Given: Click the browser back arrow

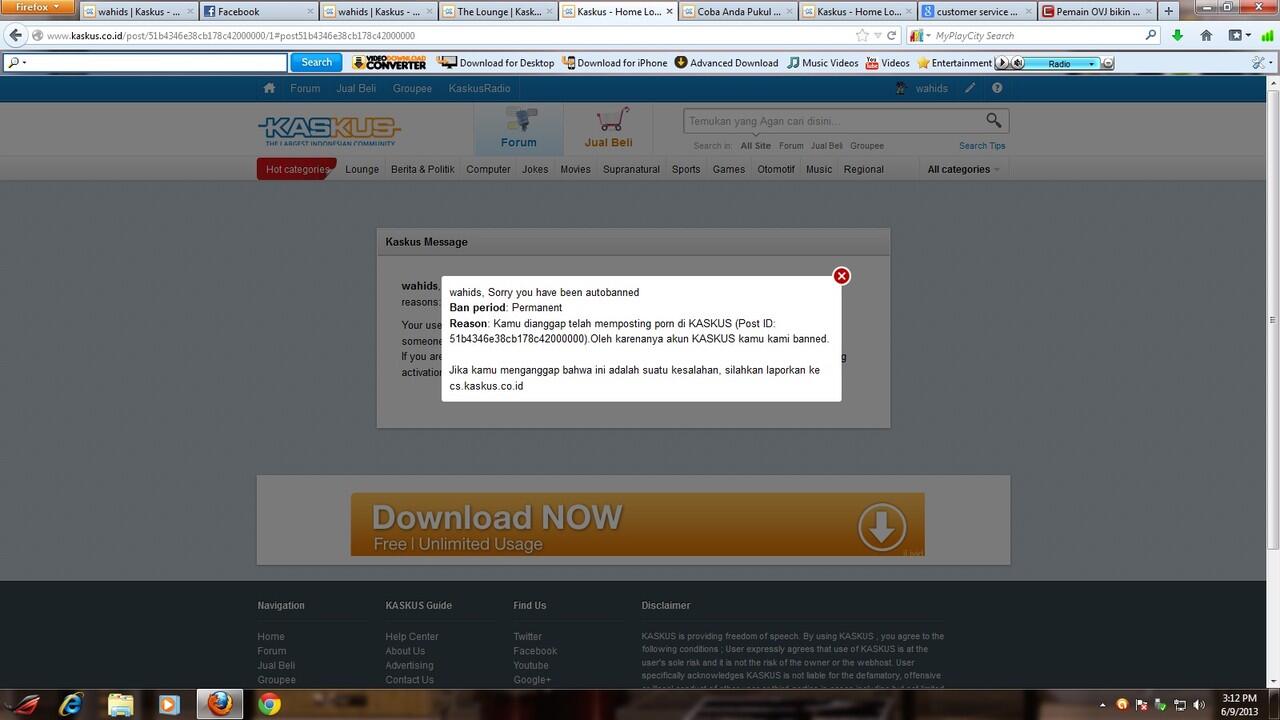Looking at the screenshot, I should 15,35.
